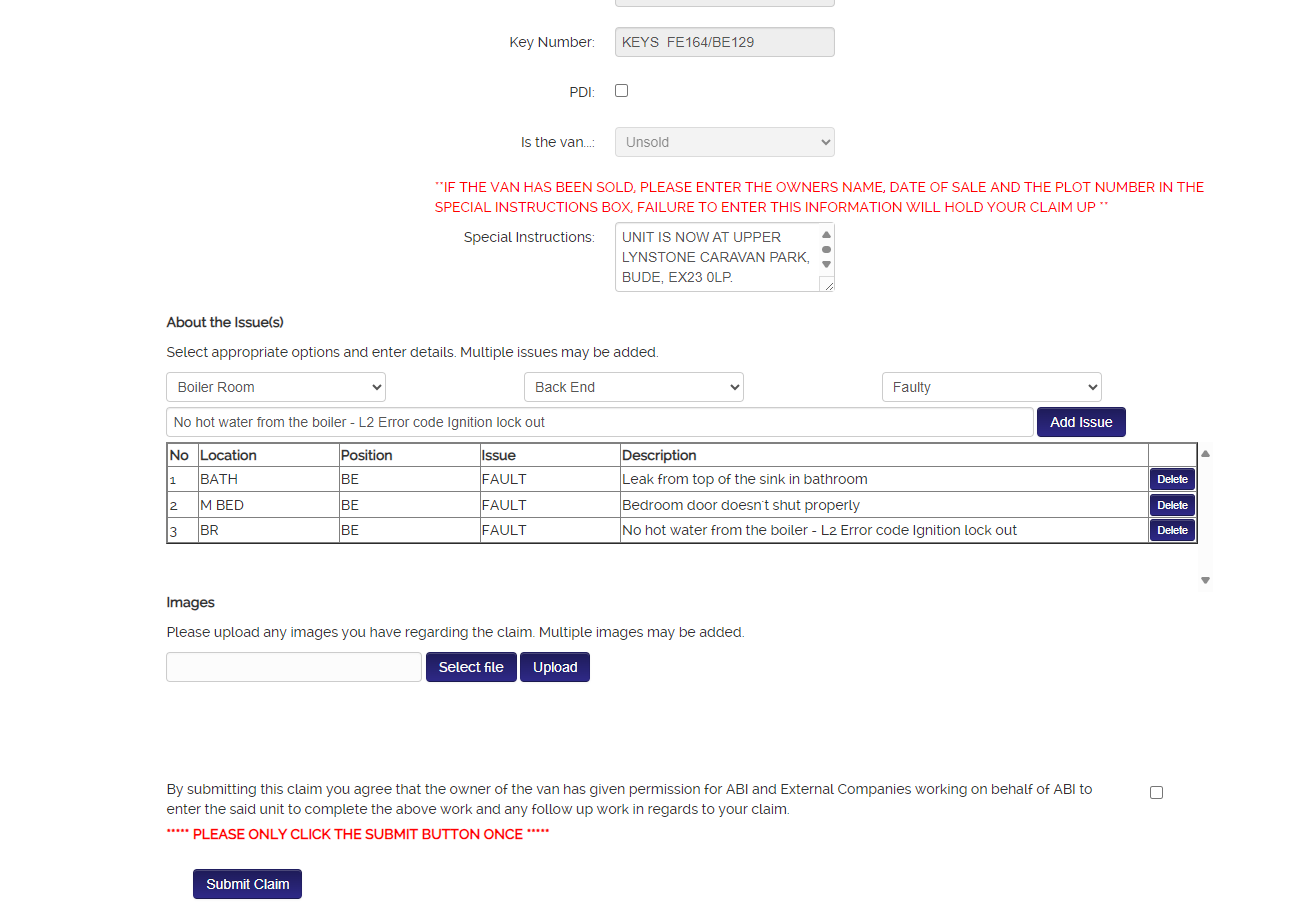Expand the Boiler Room location dropdown
The height and width of the screenshot is (915, 1308).
pyautogui.click(x=276, y=387)
